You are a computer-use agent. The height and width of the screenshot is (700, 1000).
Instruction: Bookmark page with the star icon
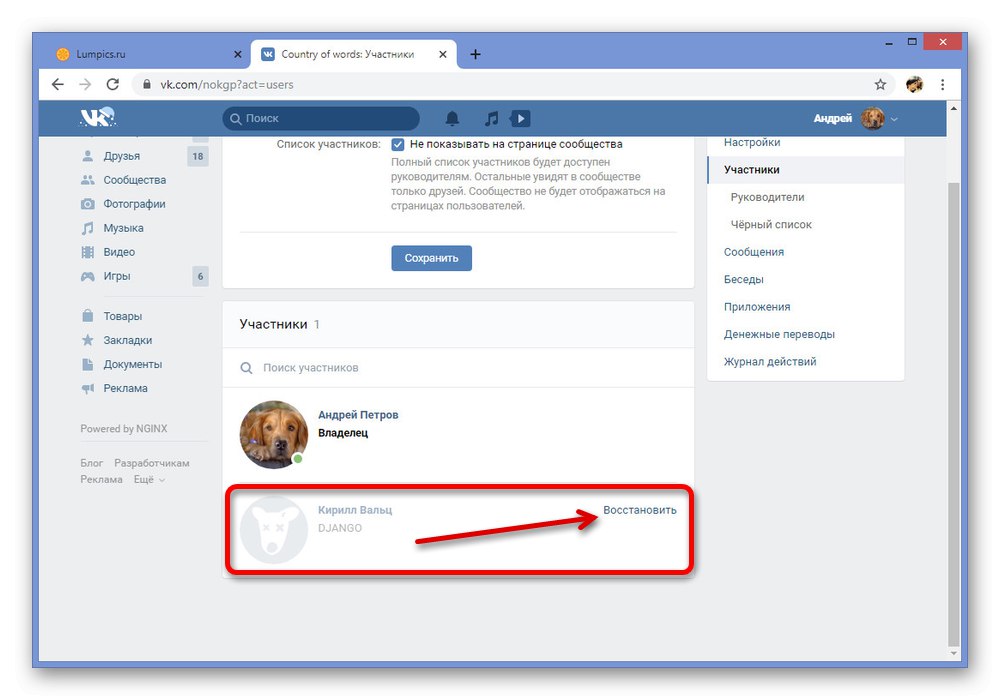[x=880, y=84]
